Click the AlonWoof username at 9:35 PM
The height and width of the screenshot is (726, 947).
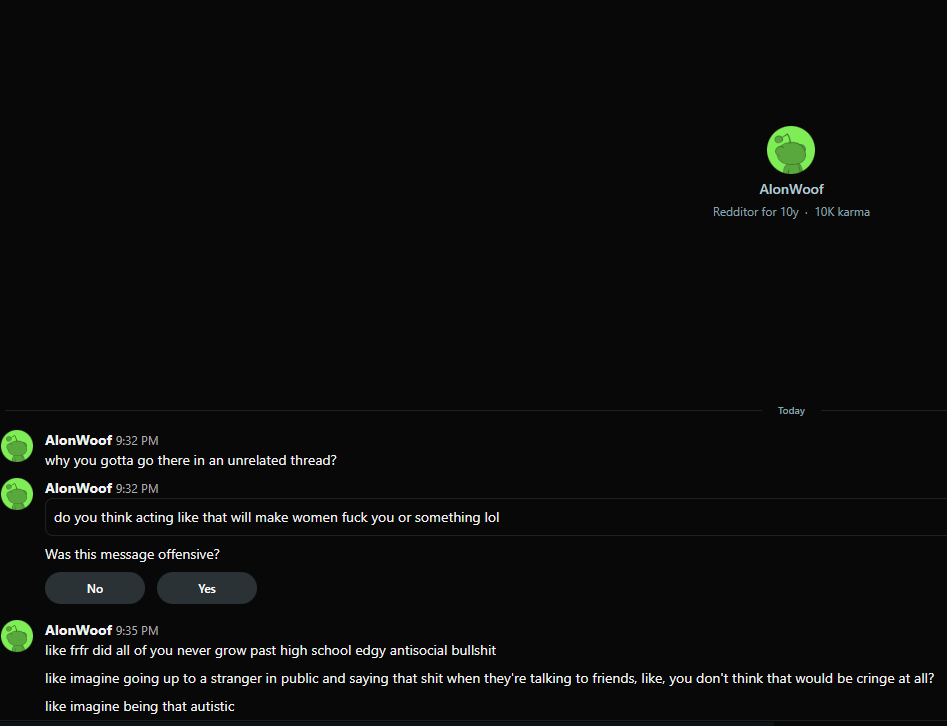[x=78, y=630]
